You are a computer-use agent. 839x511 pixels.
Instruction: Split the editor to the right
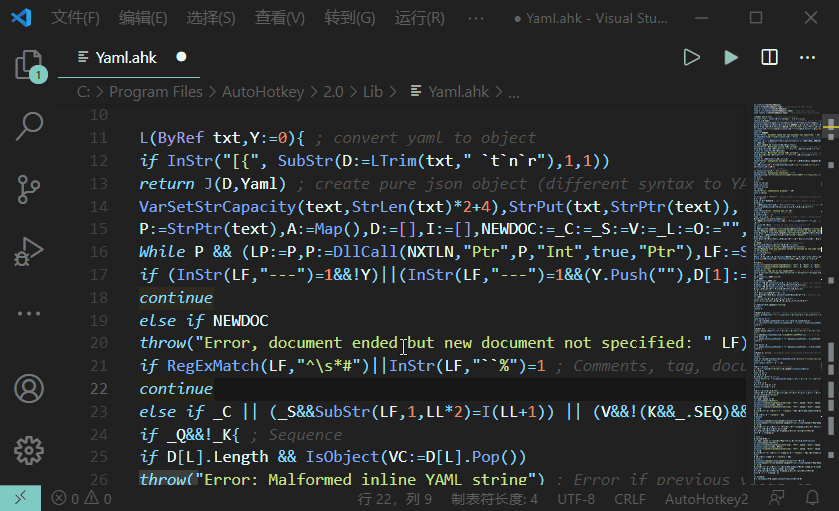pos(769,57)
